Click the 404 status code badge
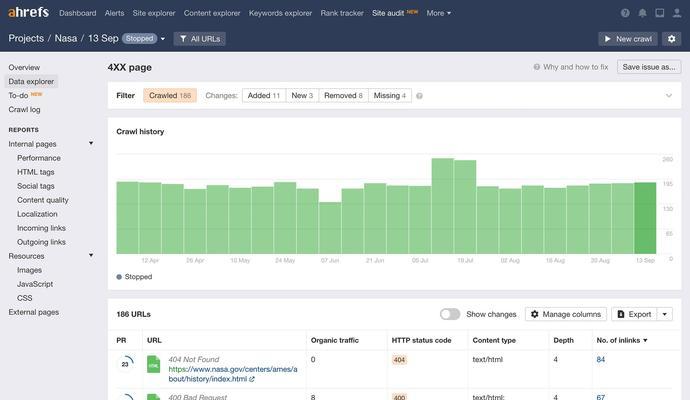This screenshot has width=690, height=400. pyautogui.click(x=399, y=360)
